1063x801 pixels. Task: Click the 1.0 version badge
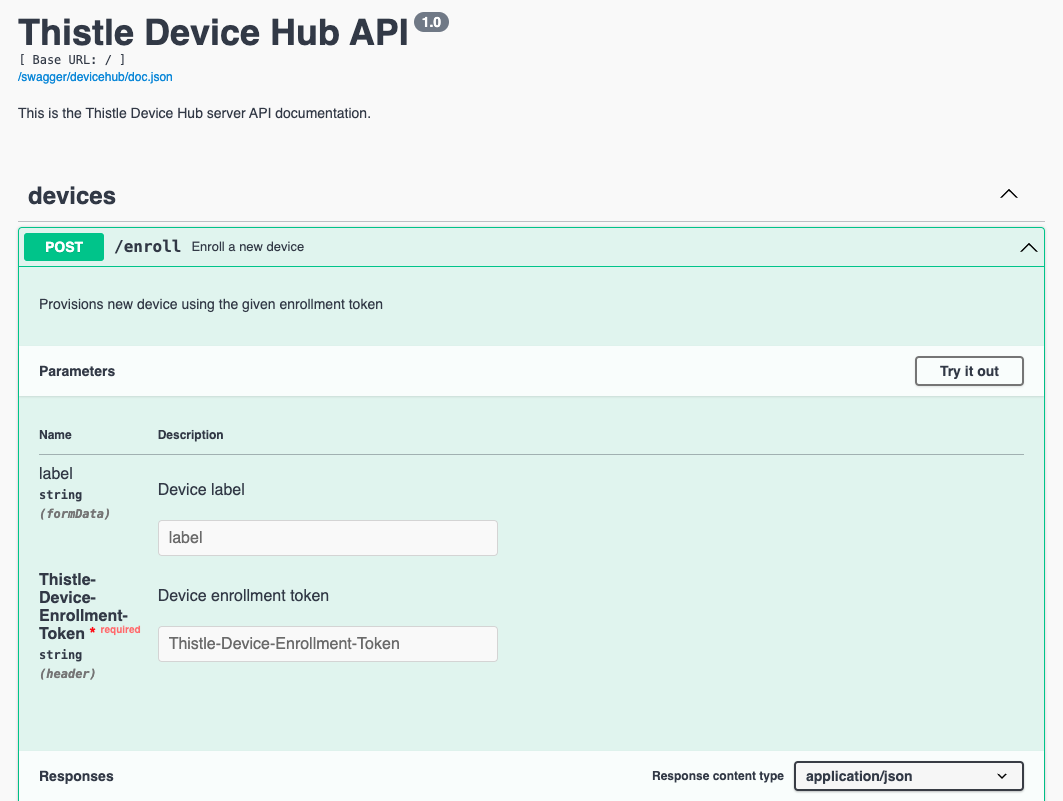431,22
